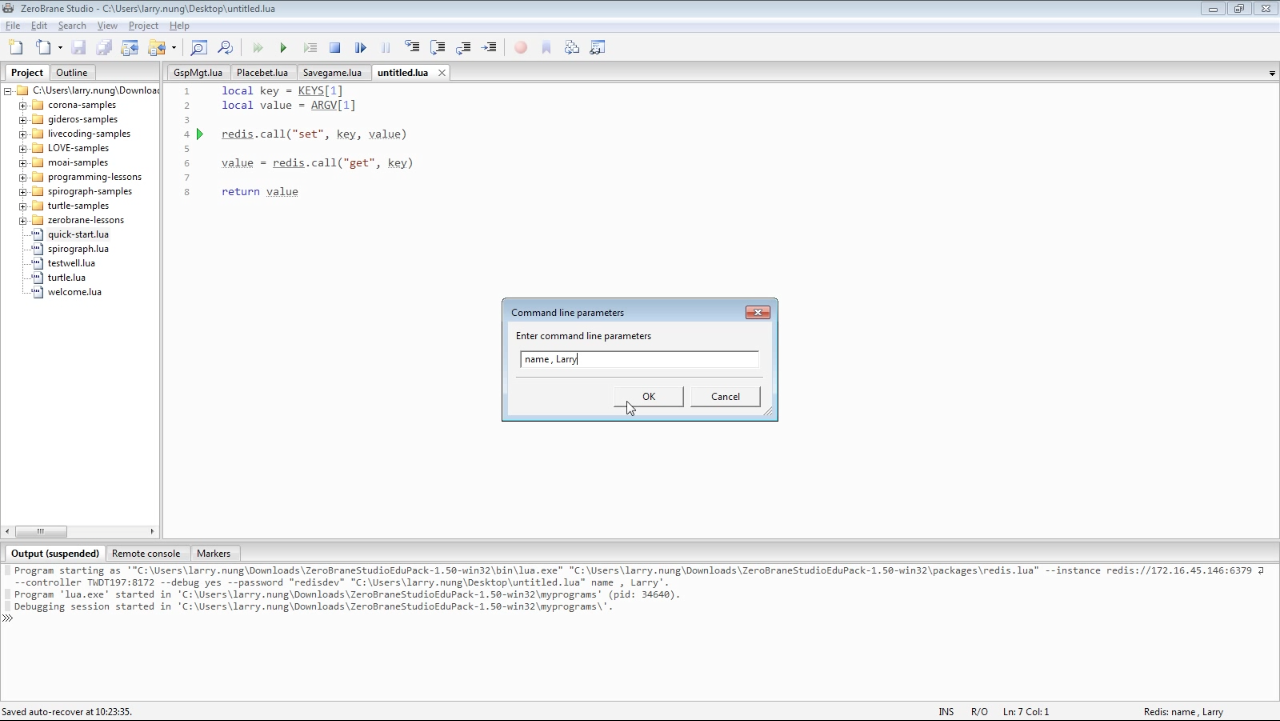Click the set project directory from file icon
The image size is (1280, 721).
click(130, 47)
